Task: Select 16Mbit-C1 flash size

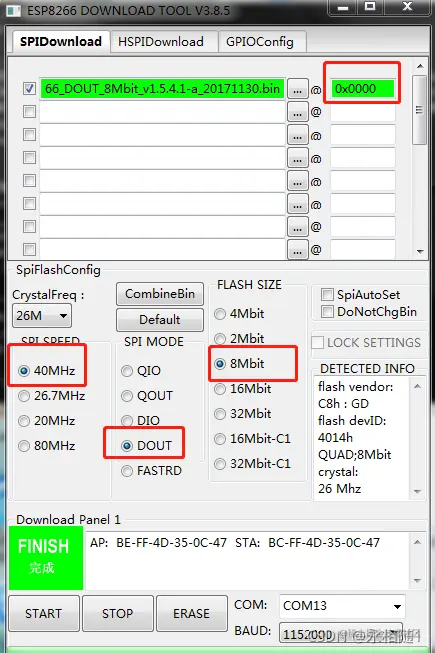Action: tap(252, 439)
